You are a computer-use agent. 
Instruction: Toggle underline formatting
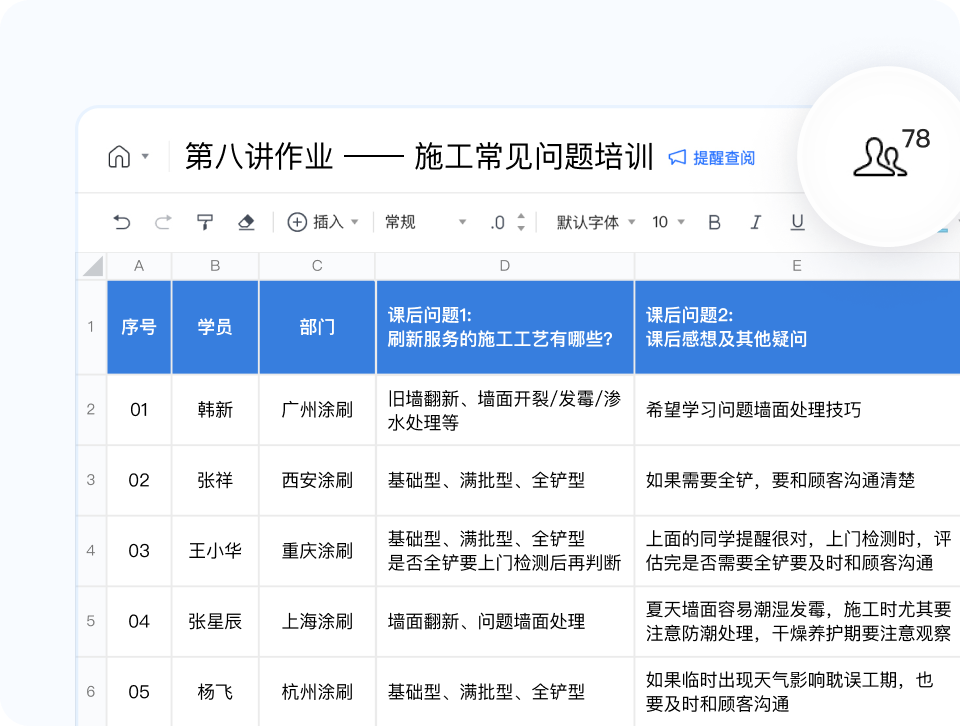(797, 222)
